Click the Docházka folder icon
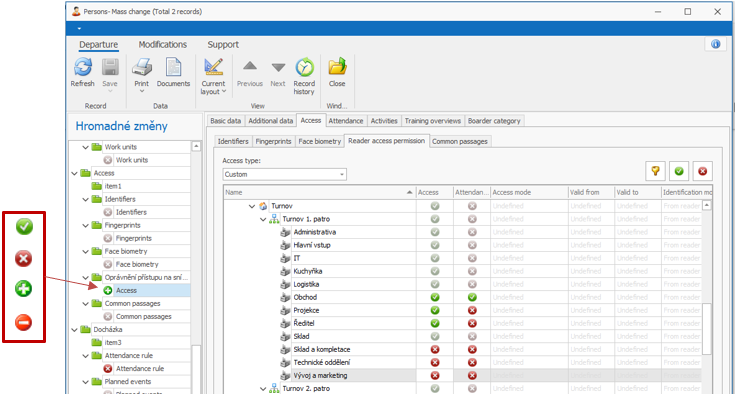Screen dimensions: 737x397 [85, 329]
